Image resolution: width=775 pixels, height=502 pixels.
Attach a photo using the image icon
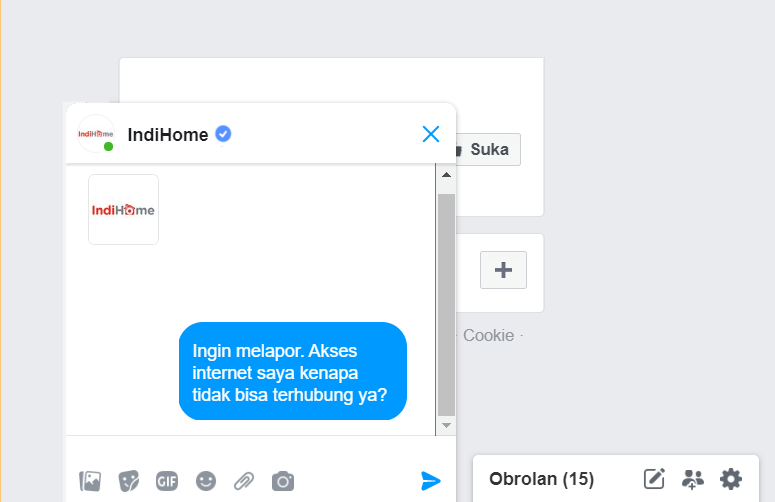click(x=90, y=481)
